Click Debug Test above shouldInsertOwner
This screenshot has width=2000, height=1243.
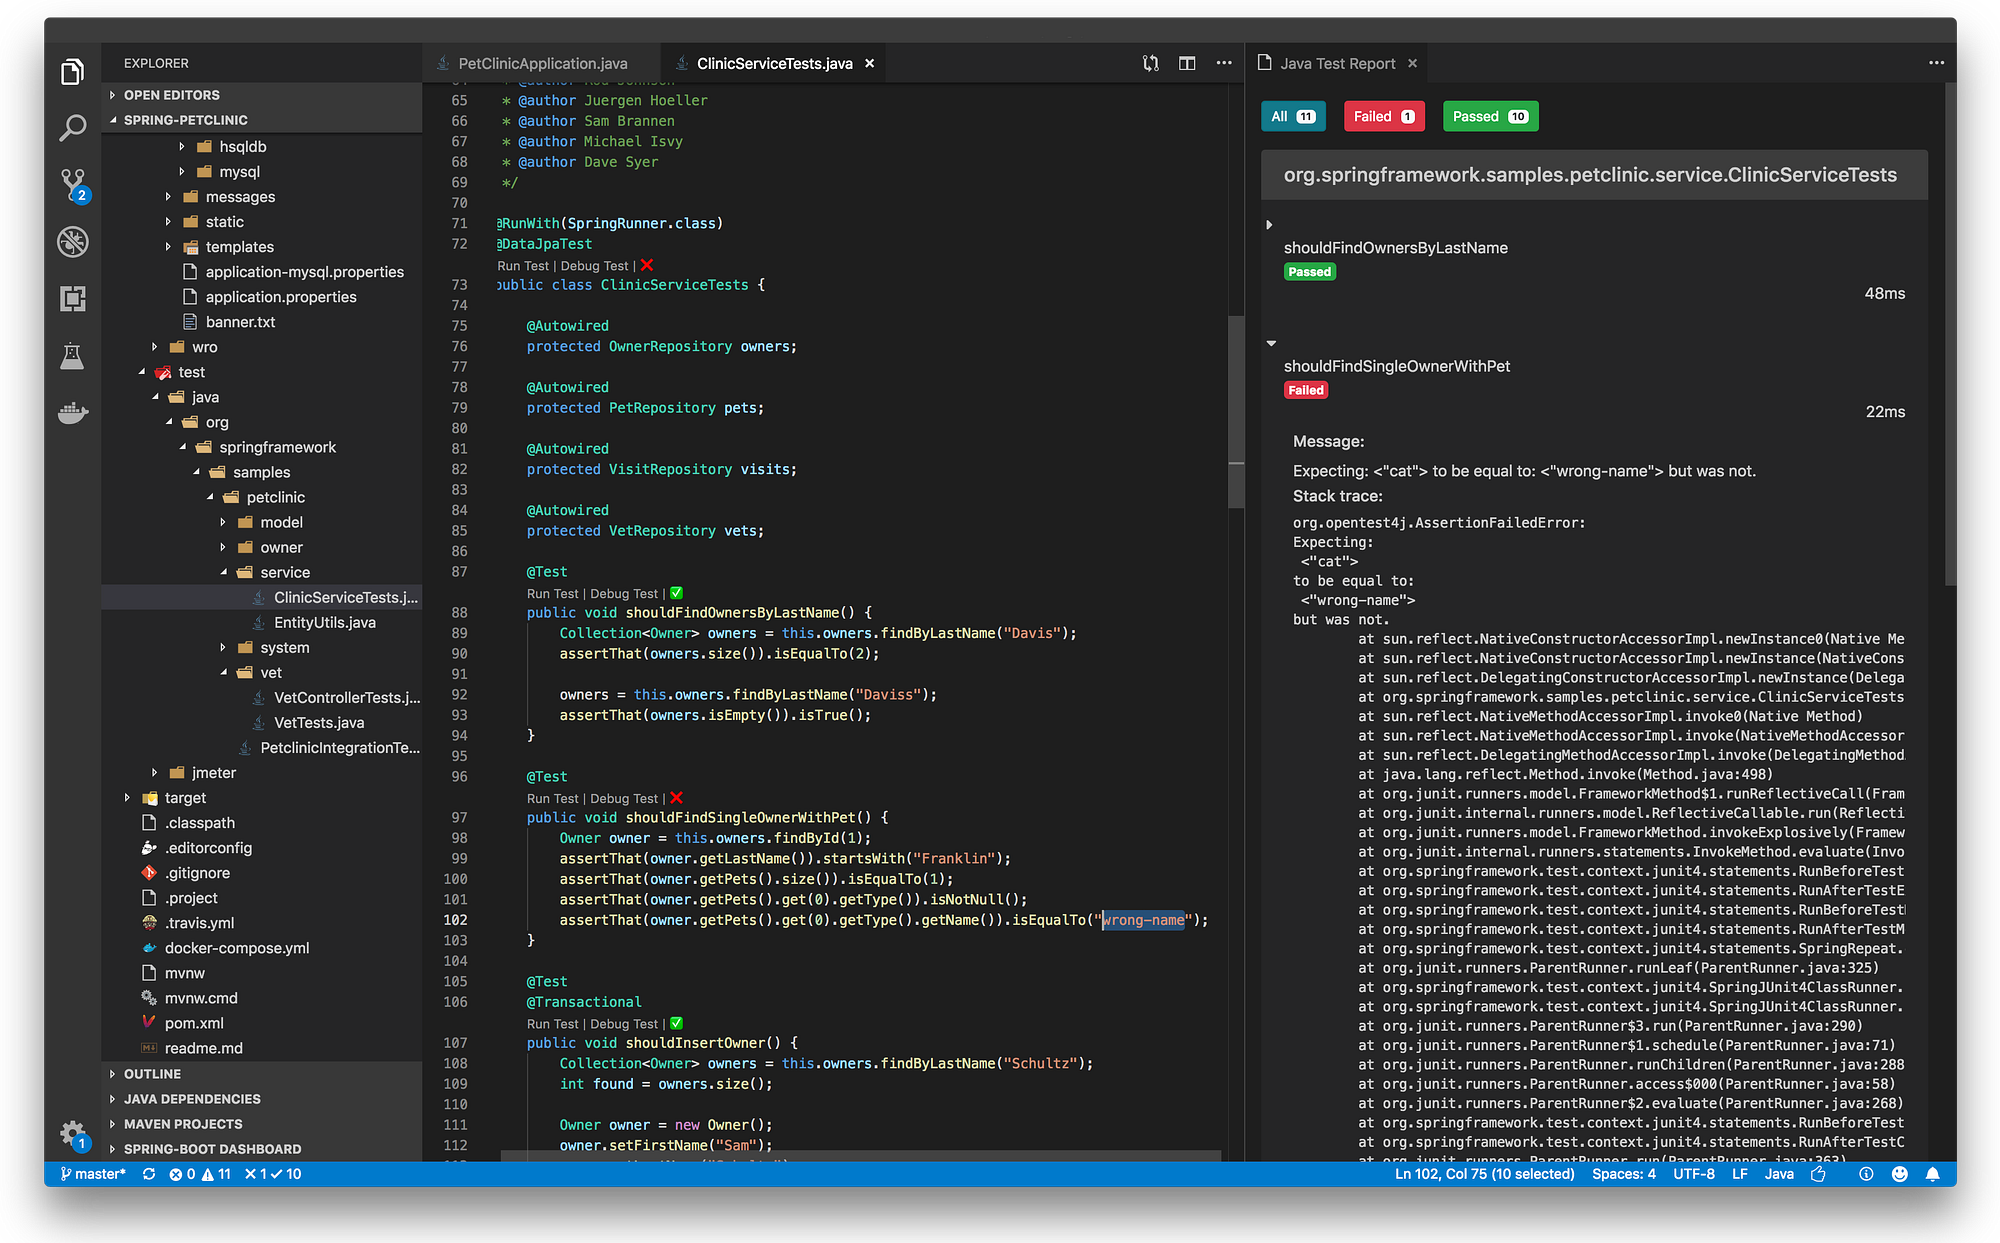pos(623,1023)
